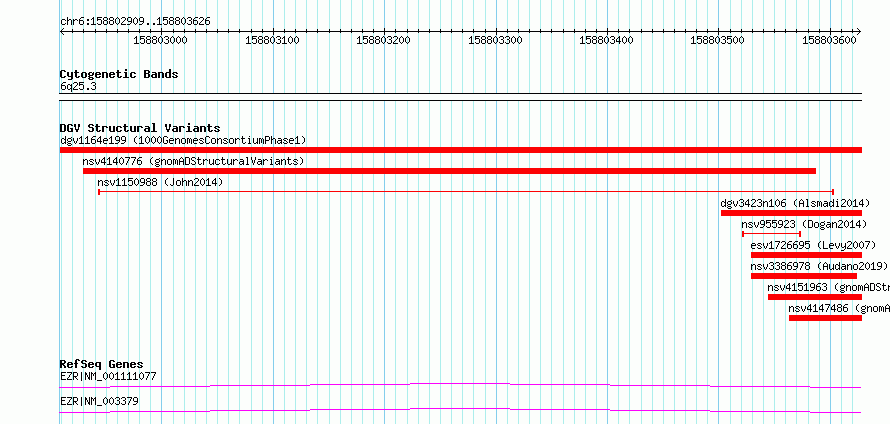Select the nsv1150988 (John2014) label
890x424 pixels.
[161, 182]
